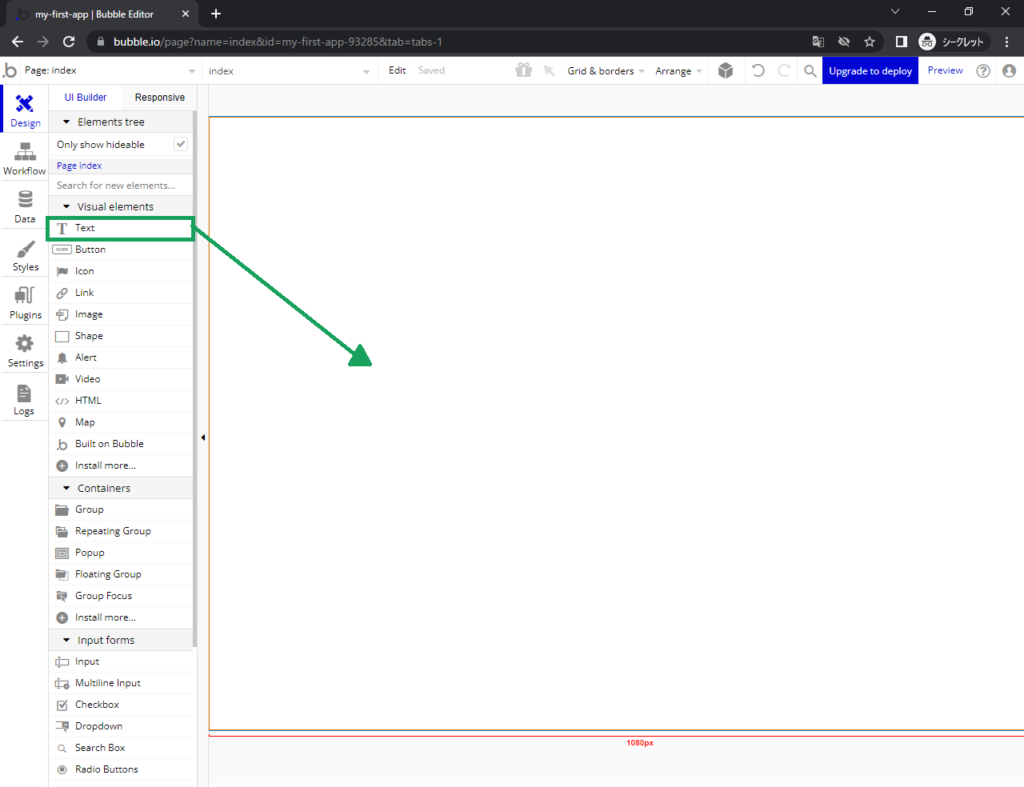Open the Settings gear in sidebar

[x=25, y=350]
